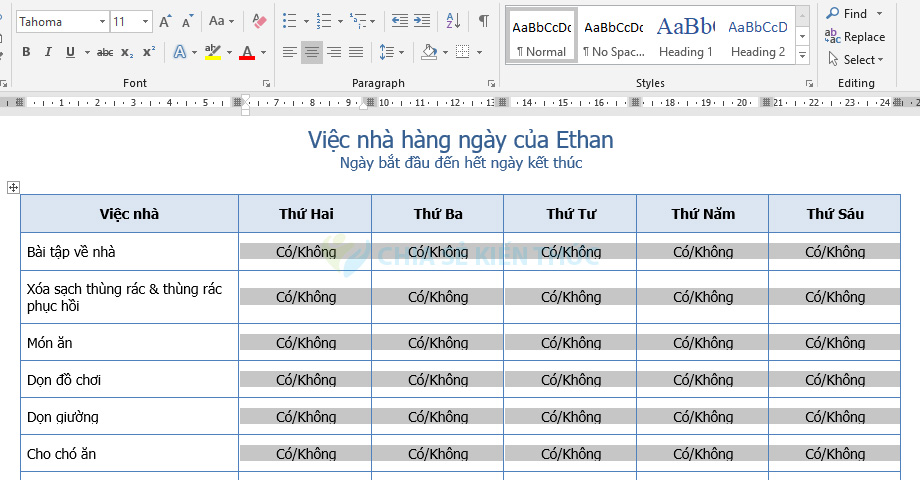Click the Multilevel List icon
This screenshot has width=920, height=480.
pos(358,22)
